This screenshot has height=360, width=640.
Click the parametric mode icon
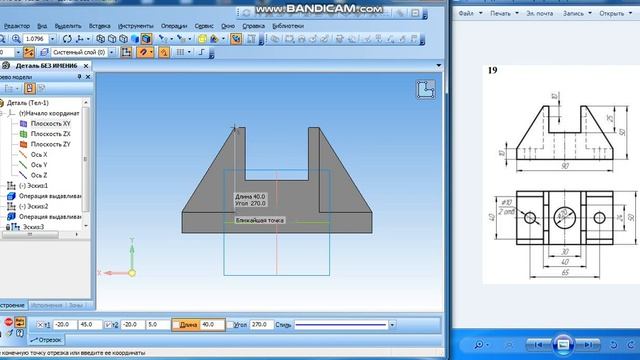164,52
